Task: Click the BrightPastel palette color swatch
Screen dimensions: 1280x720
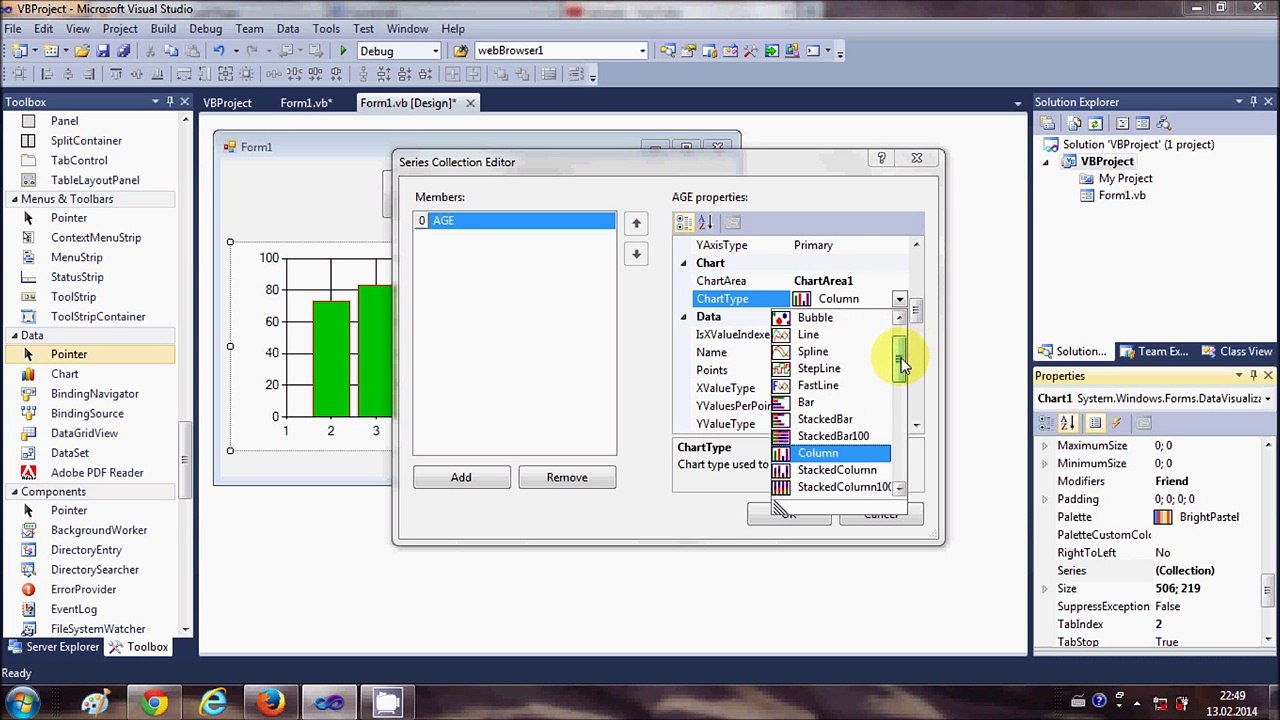Action: (1162, 517)
